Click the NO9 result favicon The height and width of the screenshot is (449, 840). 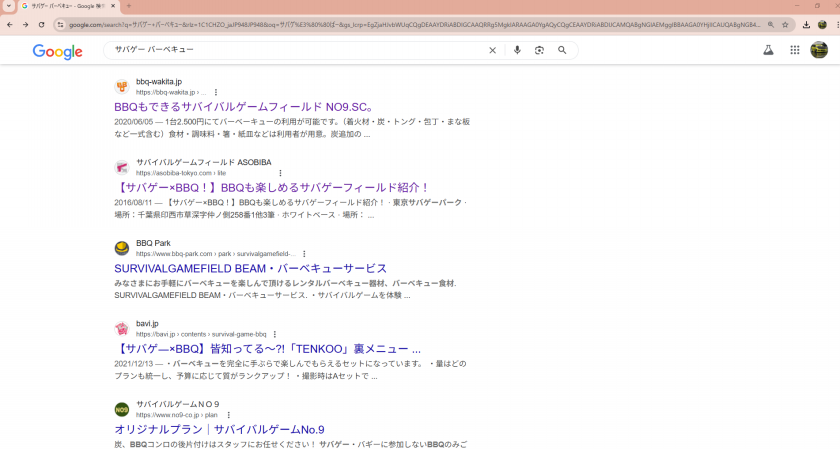tap(122, 409)
